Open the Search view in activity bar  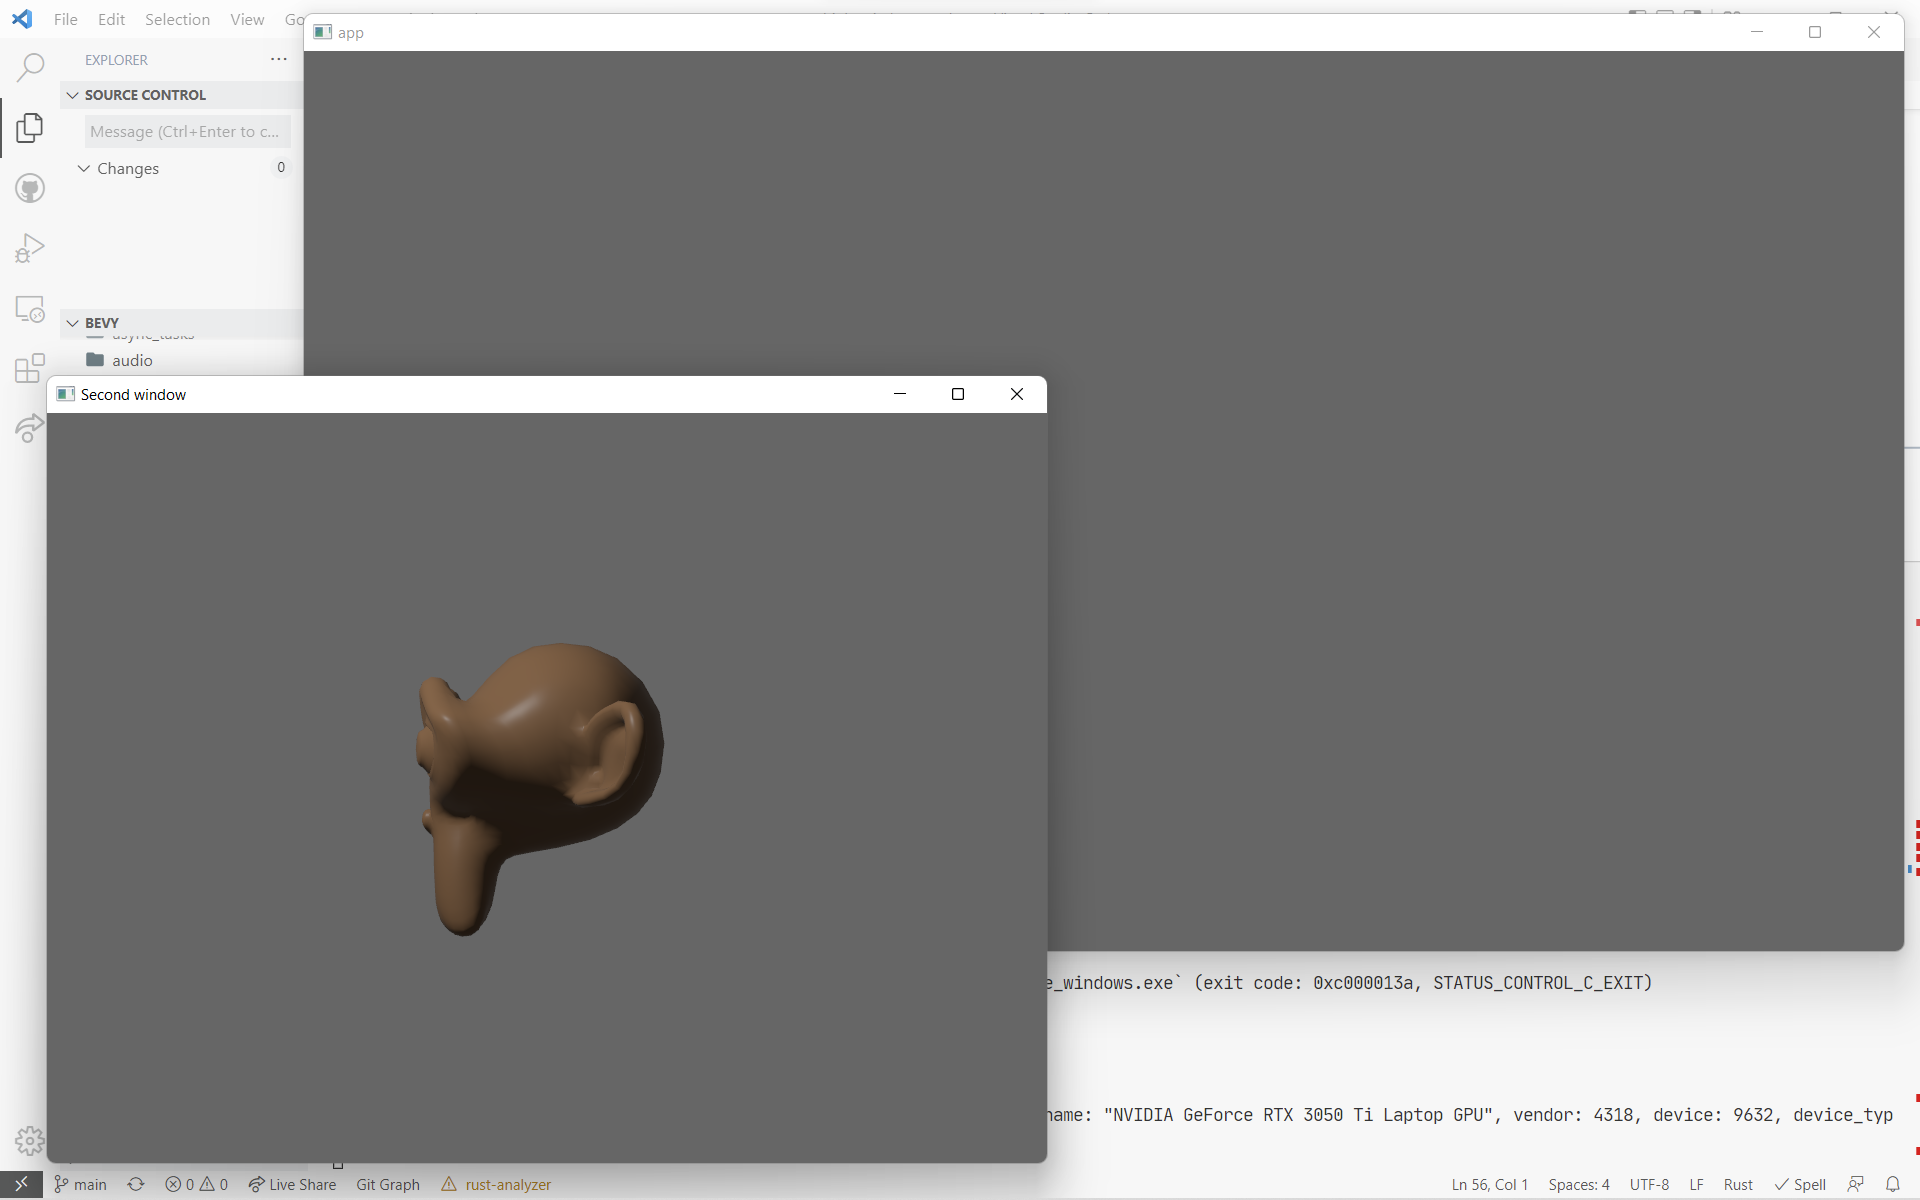30,68
